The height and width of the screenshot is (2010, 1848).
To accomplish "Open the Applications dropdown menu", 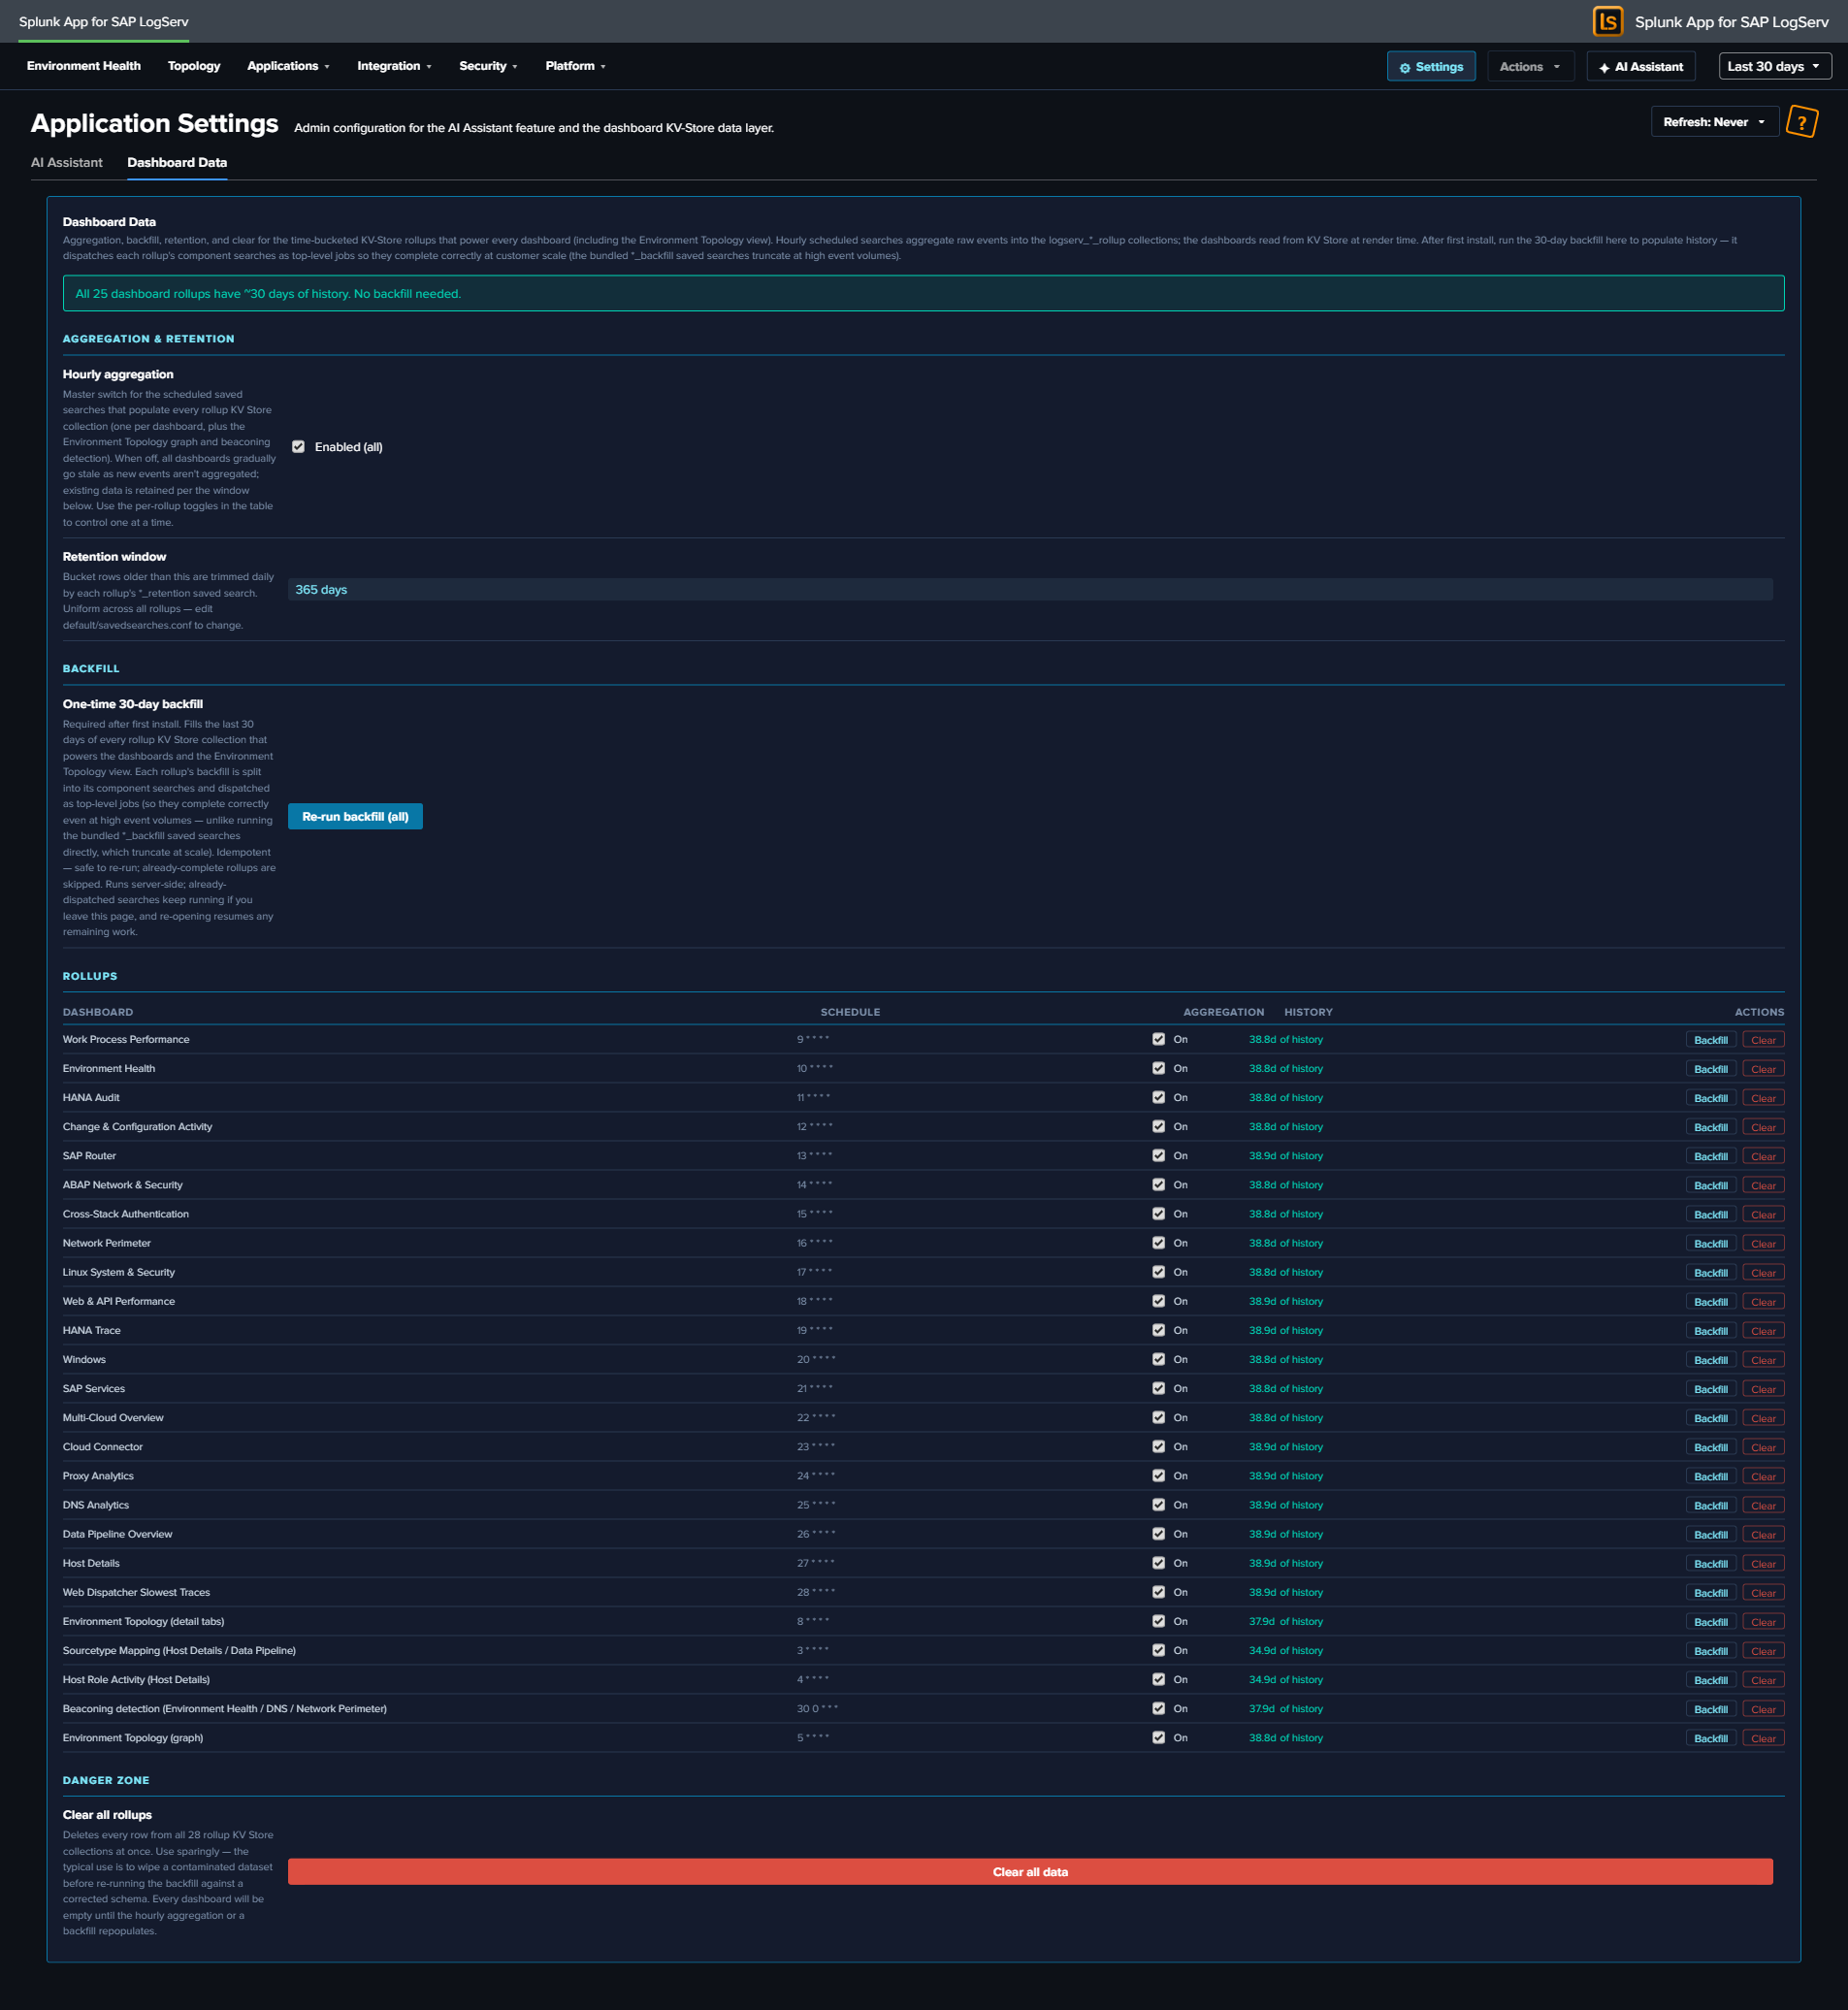I will tap(288, 66).
